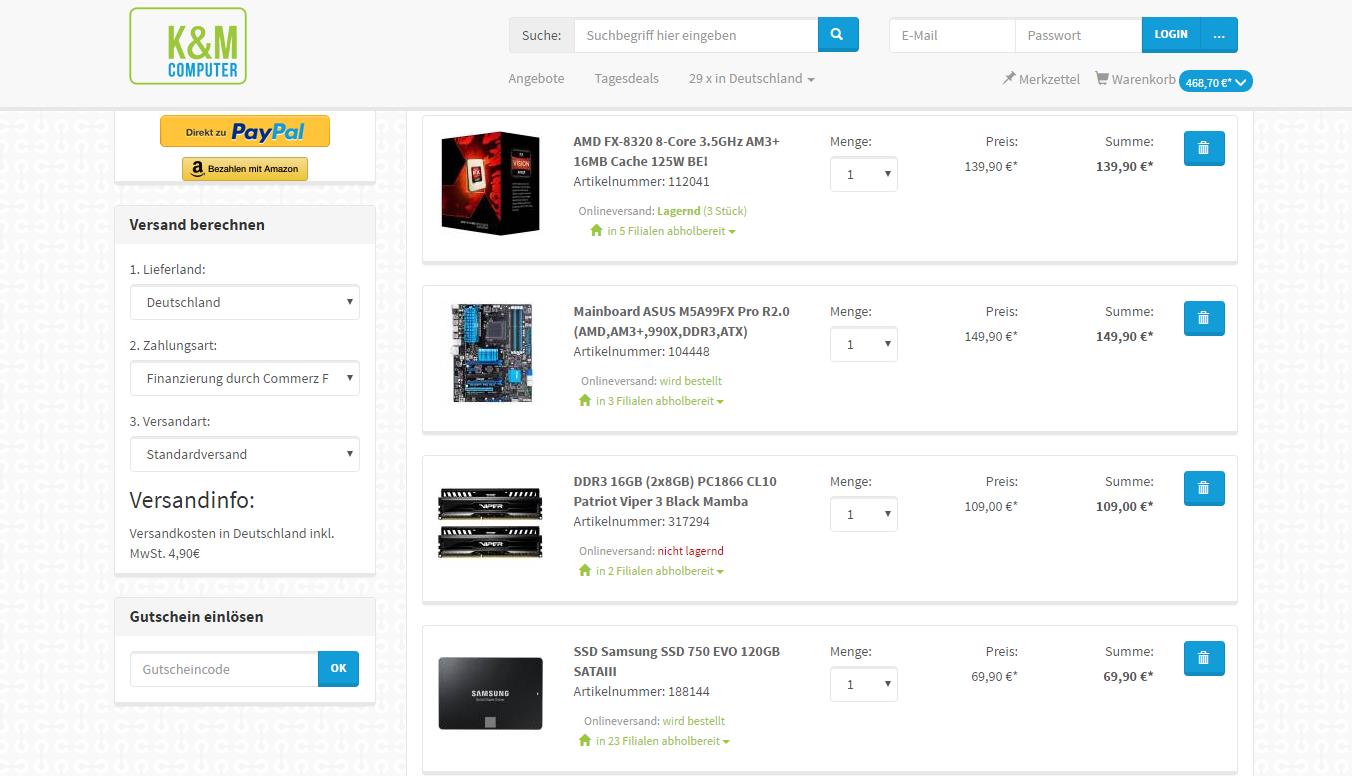Click the nicht lagernd status text
Image resolution: width=1352 pixels, height=776 pixels.
click(x=690, y=551)
